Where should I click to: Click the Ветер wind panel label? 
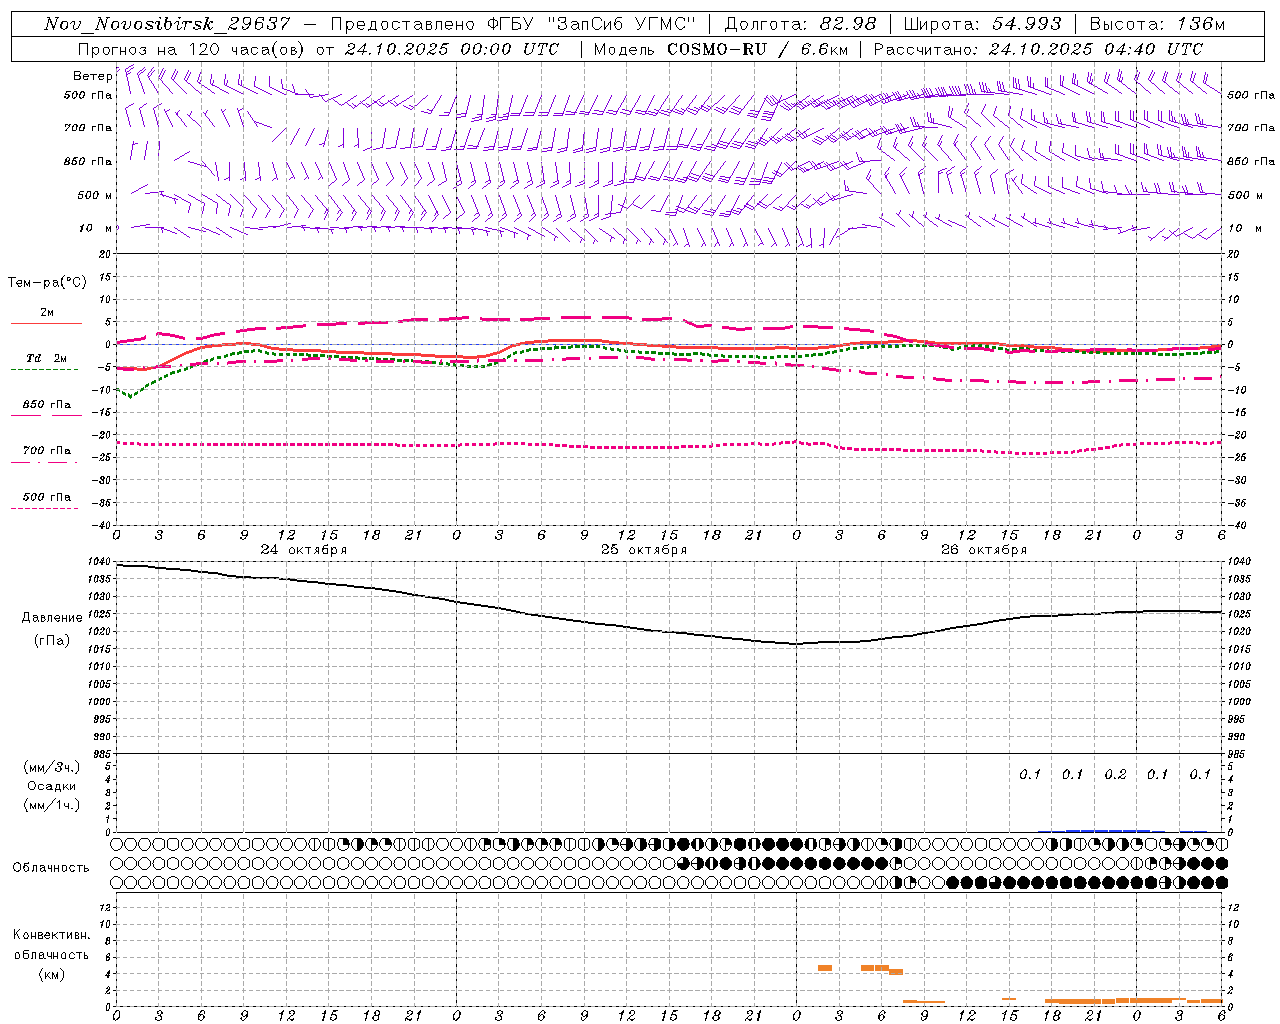point(93,76)
